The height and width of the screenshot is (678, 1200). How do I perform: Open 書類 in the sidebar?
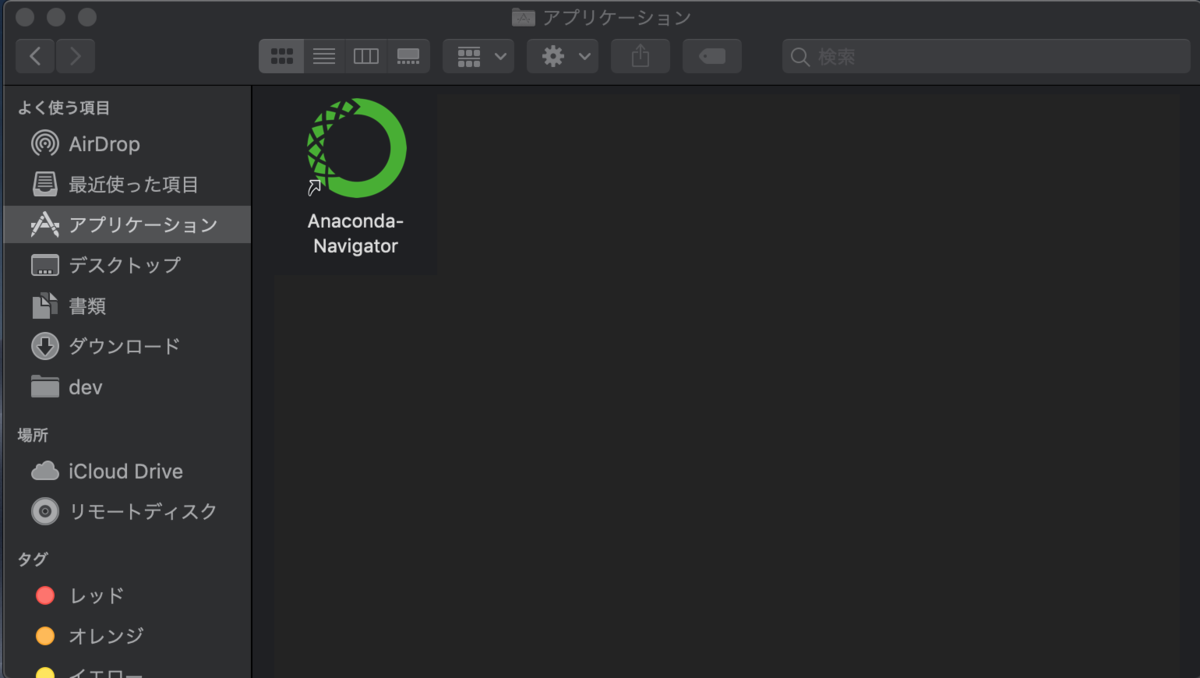click(x=126, y=306)
